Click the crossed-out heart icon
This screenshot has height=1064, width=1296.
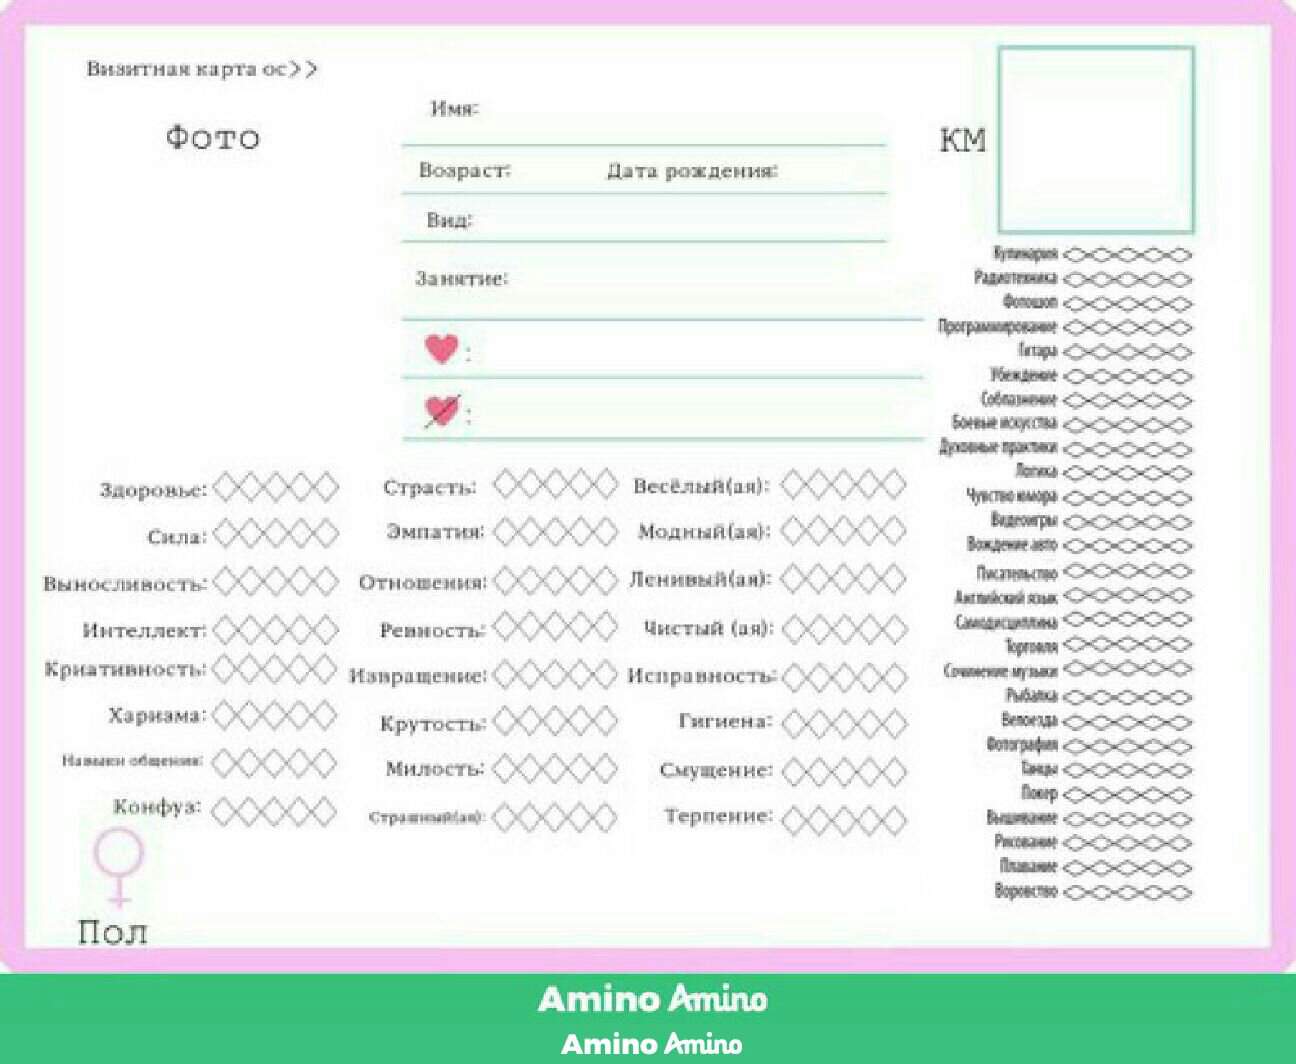tap(441, 410)
